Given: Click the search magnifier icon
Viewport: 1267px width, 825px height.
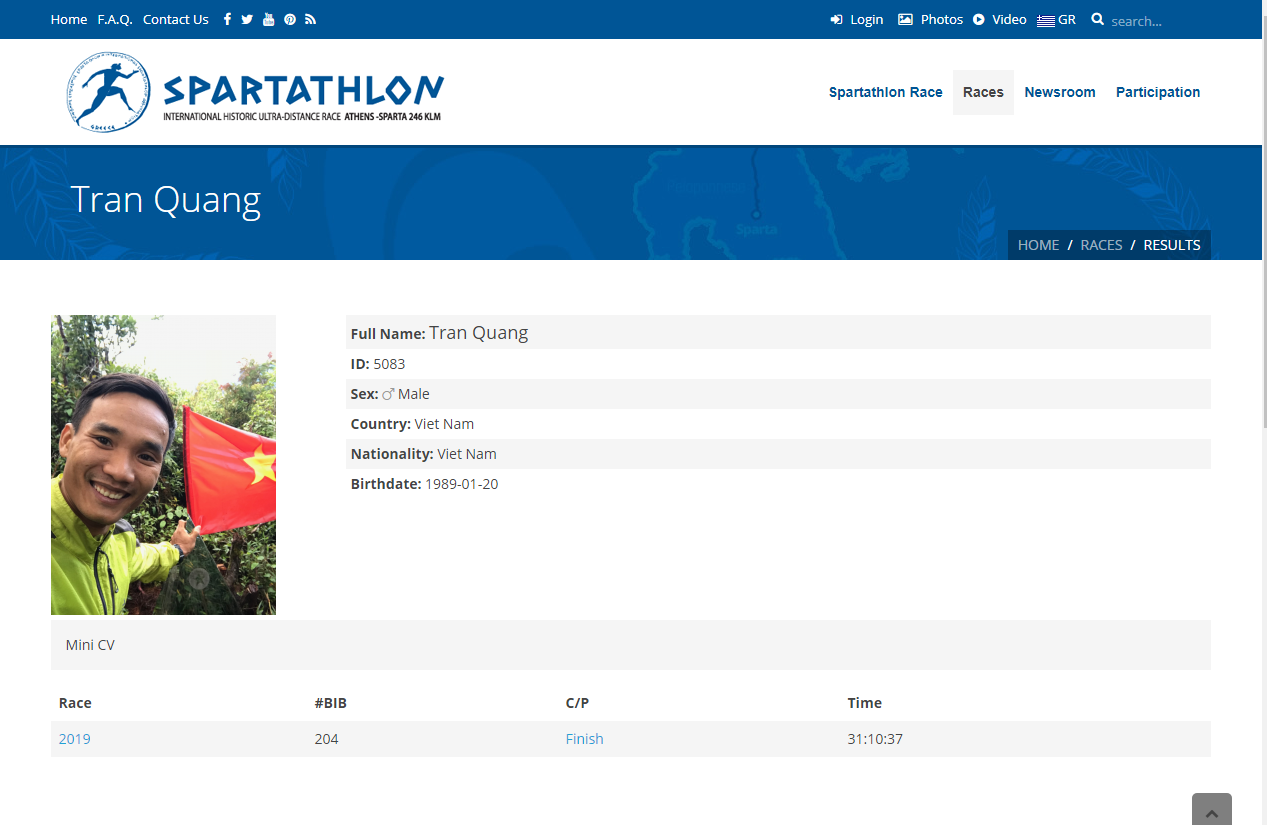Looking at the screenshot, I should point(1097,19).
